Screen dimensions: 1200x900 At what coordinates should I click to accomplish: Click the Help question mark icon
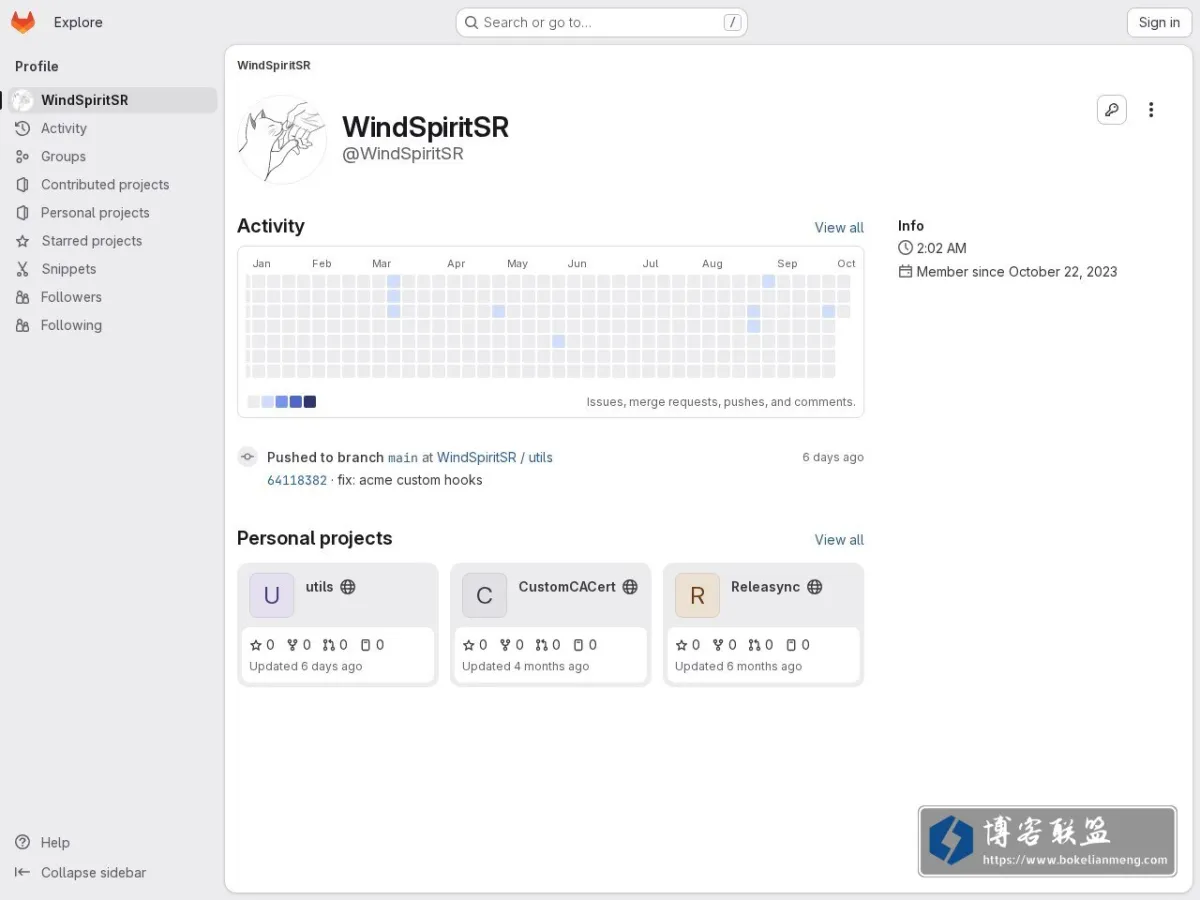click(22, 842)
